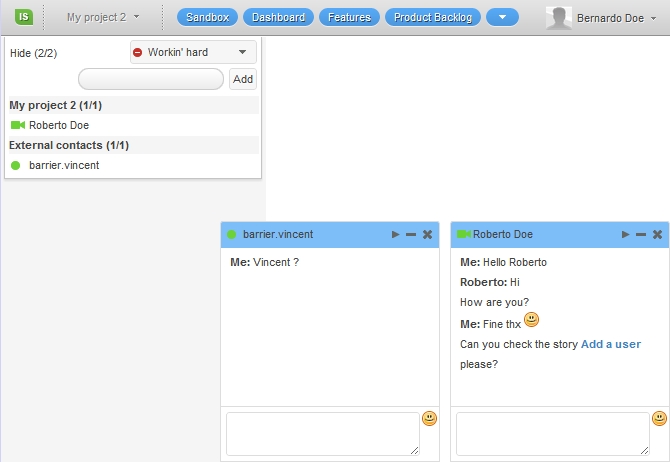Click resize handle of barrier.vincent message box
Screen dimensions: 670x462
pos(414,450)
